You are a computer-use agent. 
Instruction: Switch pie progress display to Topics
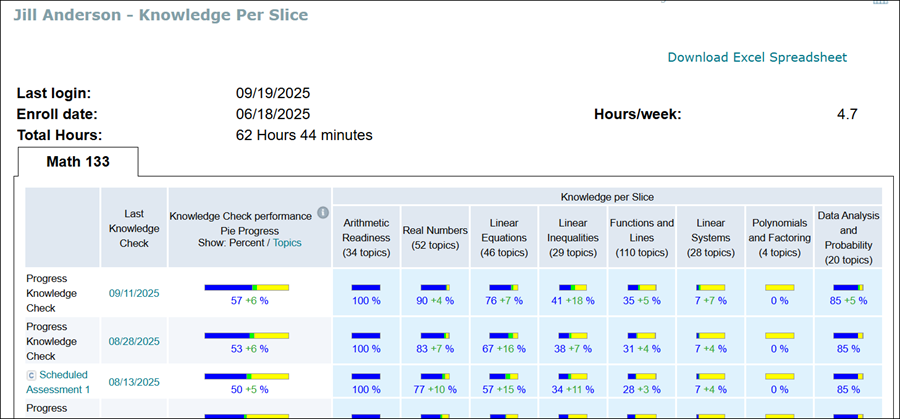pyautogui.click(x=286, y=243)
